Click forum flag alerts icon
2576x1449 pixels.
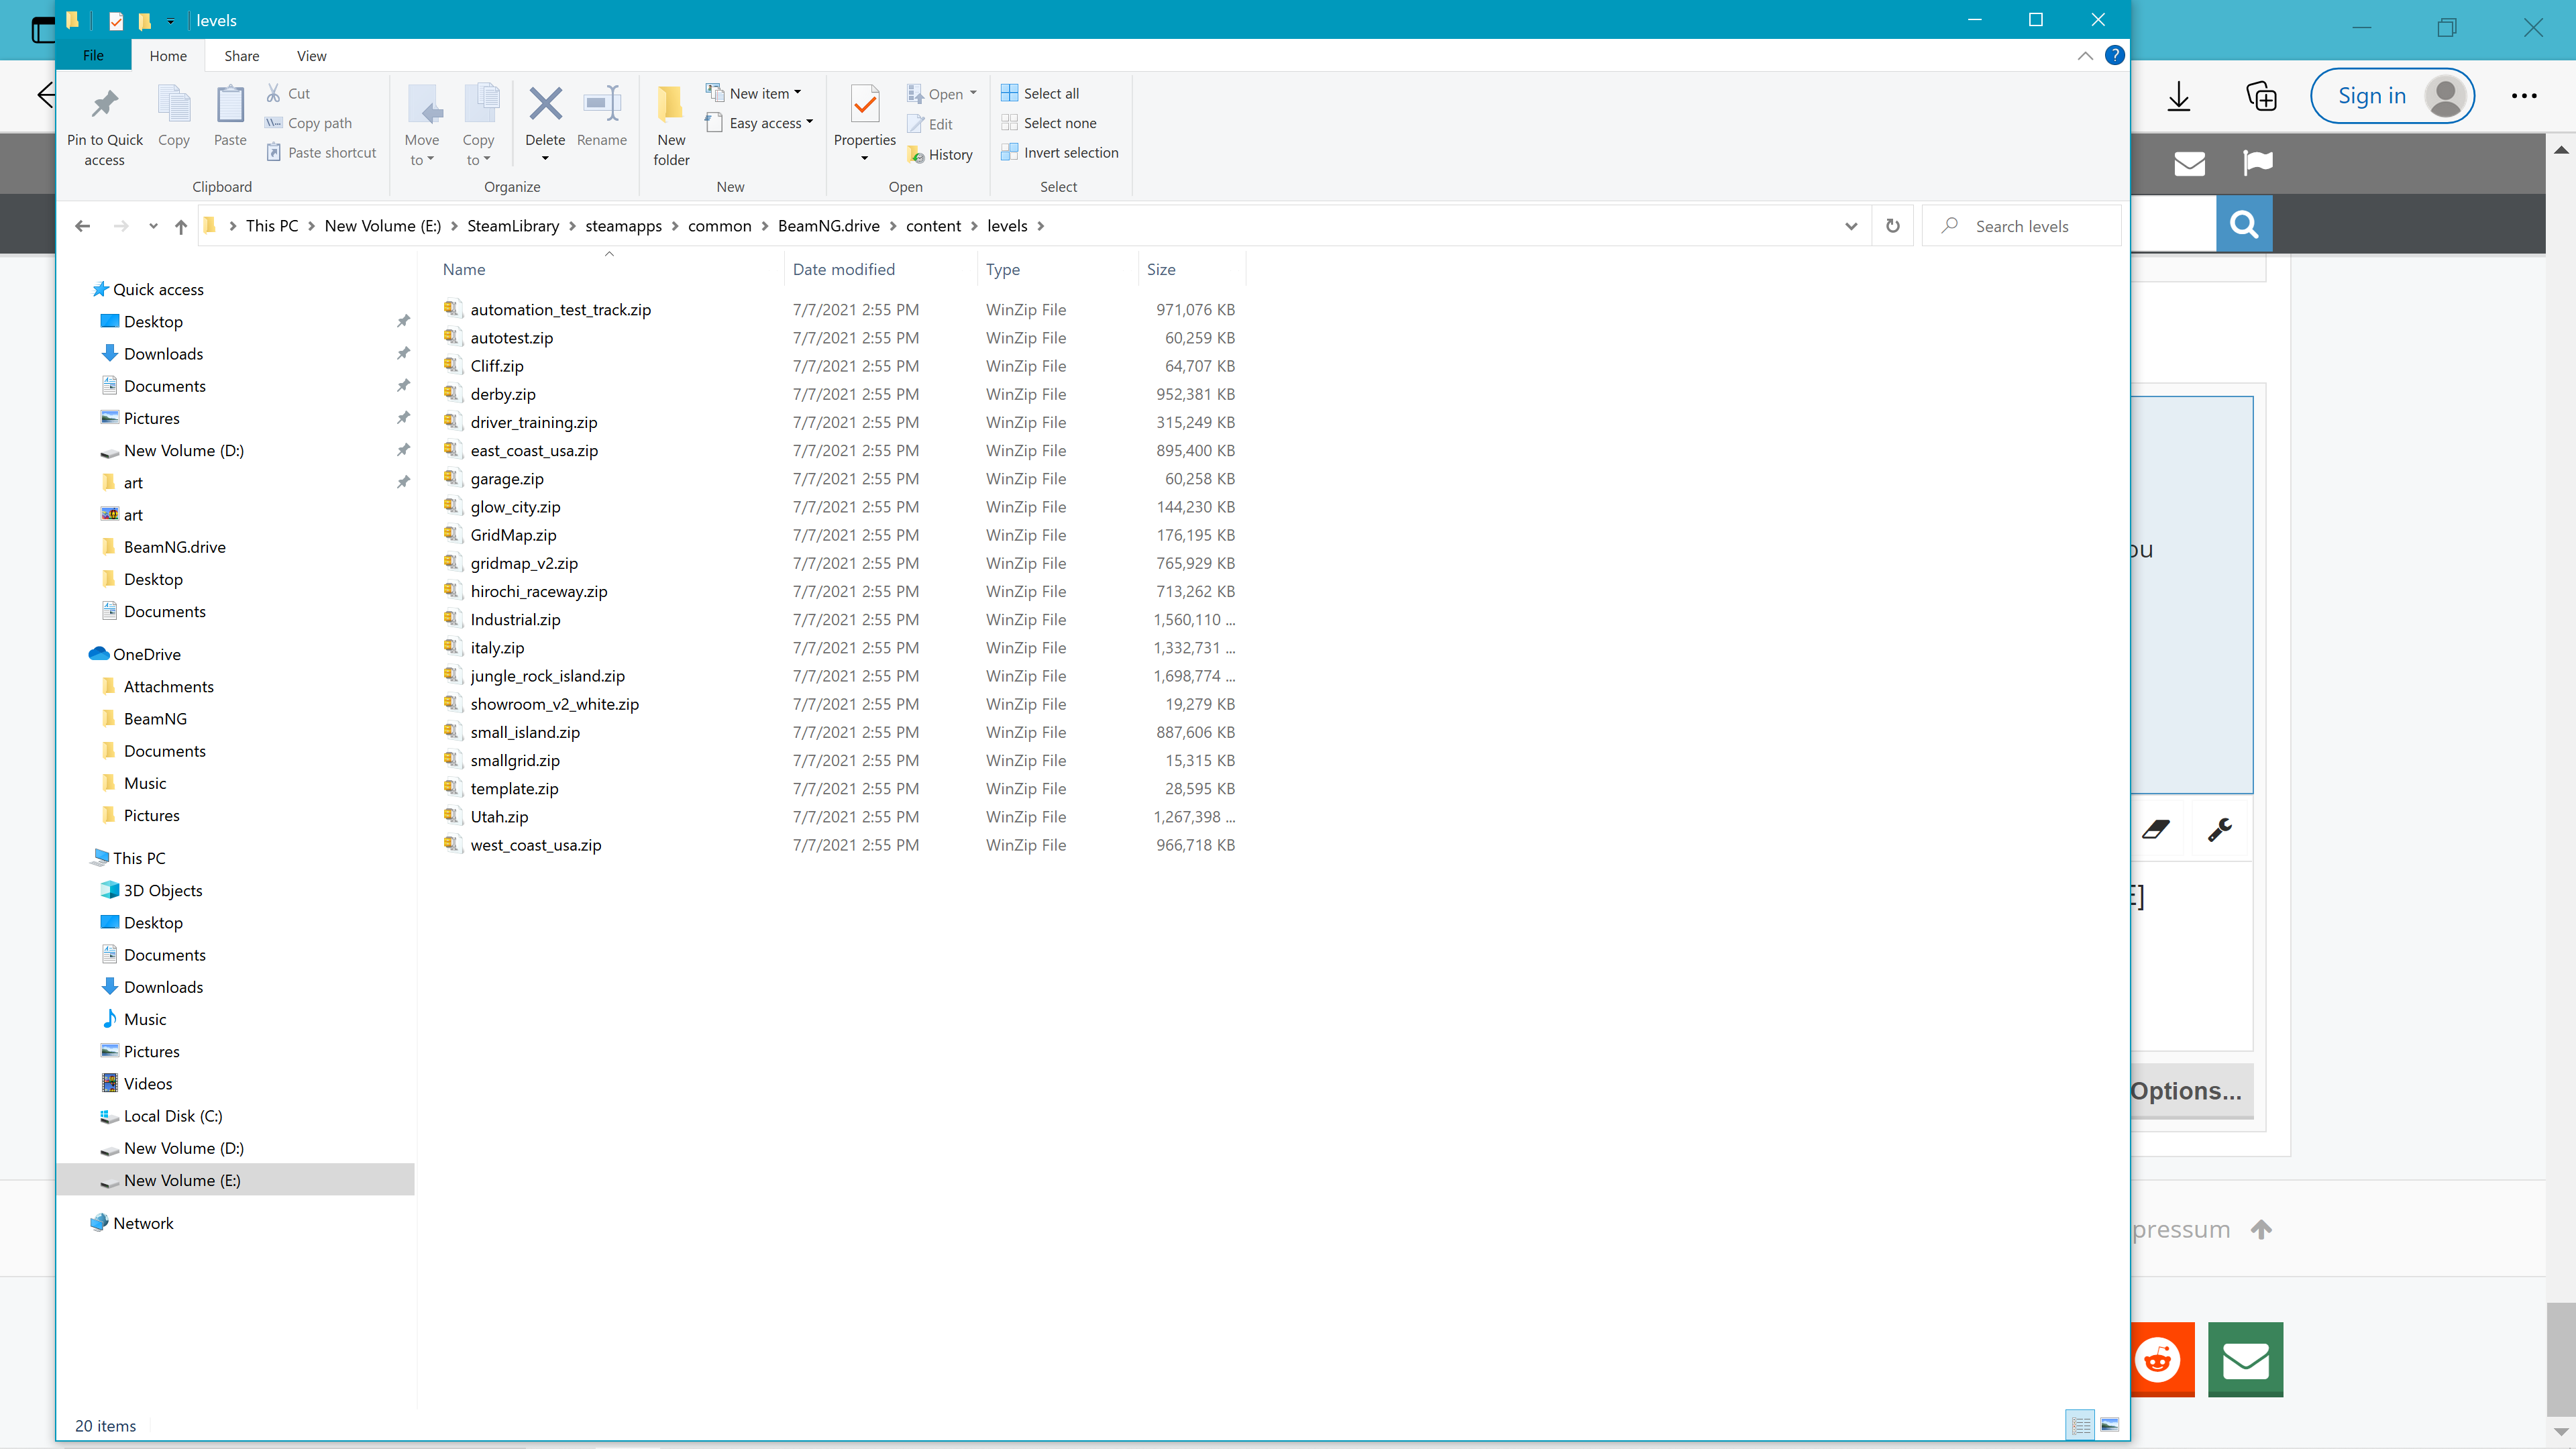click(x=2258, y=163)
